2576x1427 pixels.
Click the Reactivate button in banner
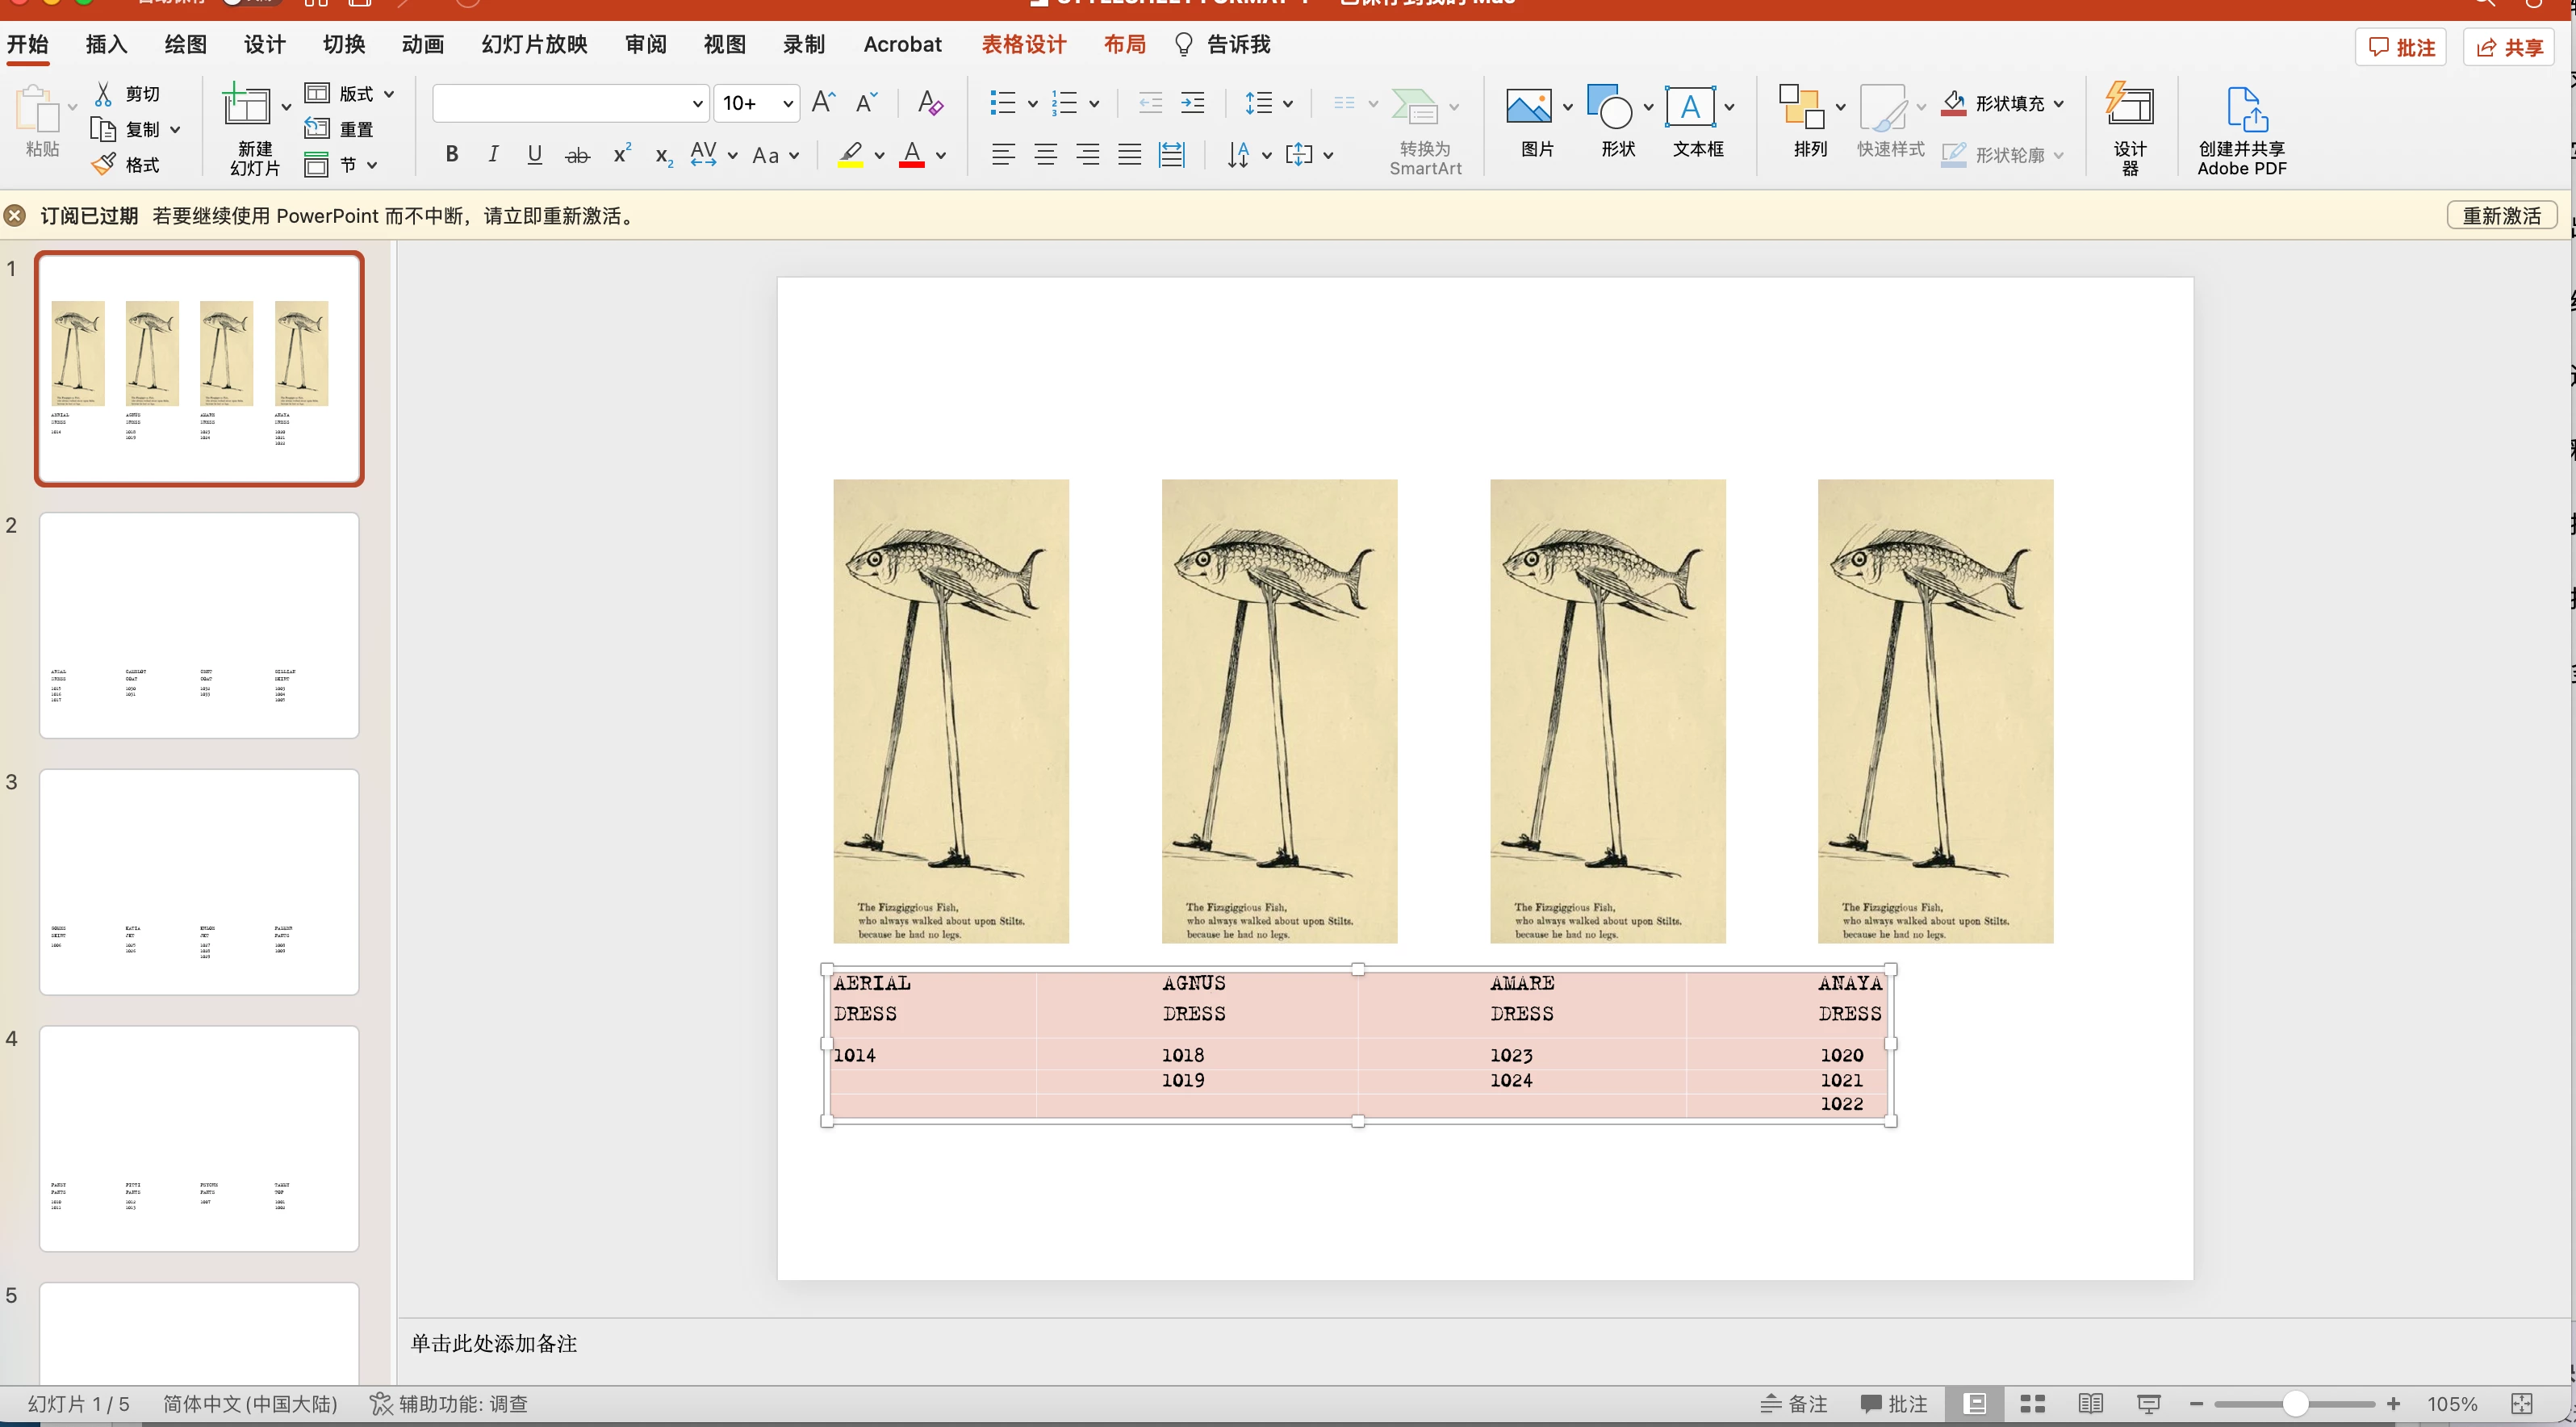coord(2501,216)
